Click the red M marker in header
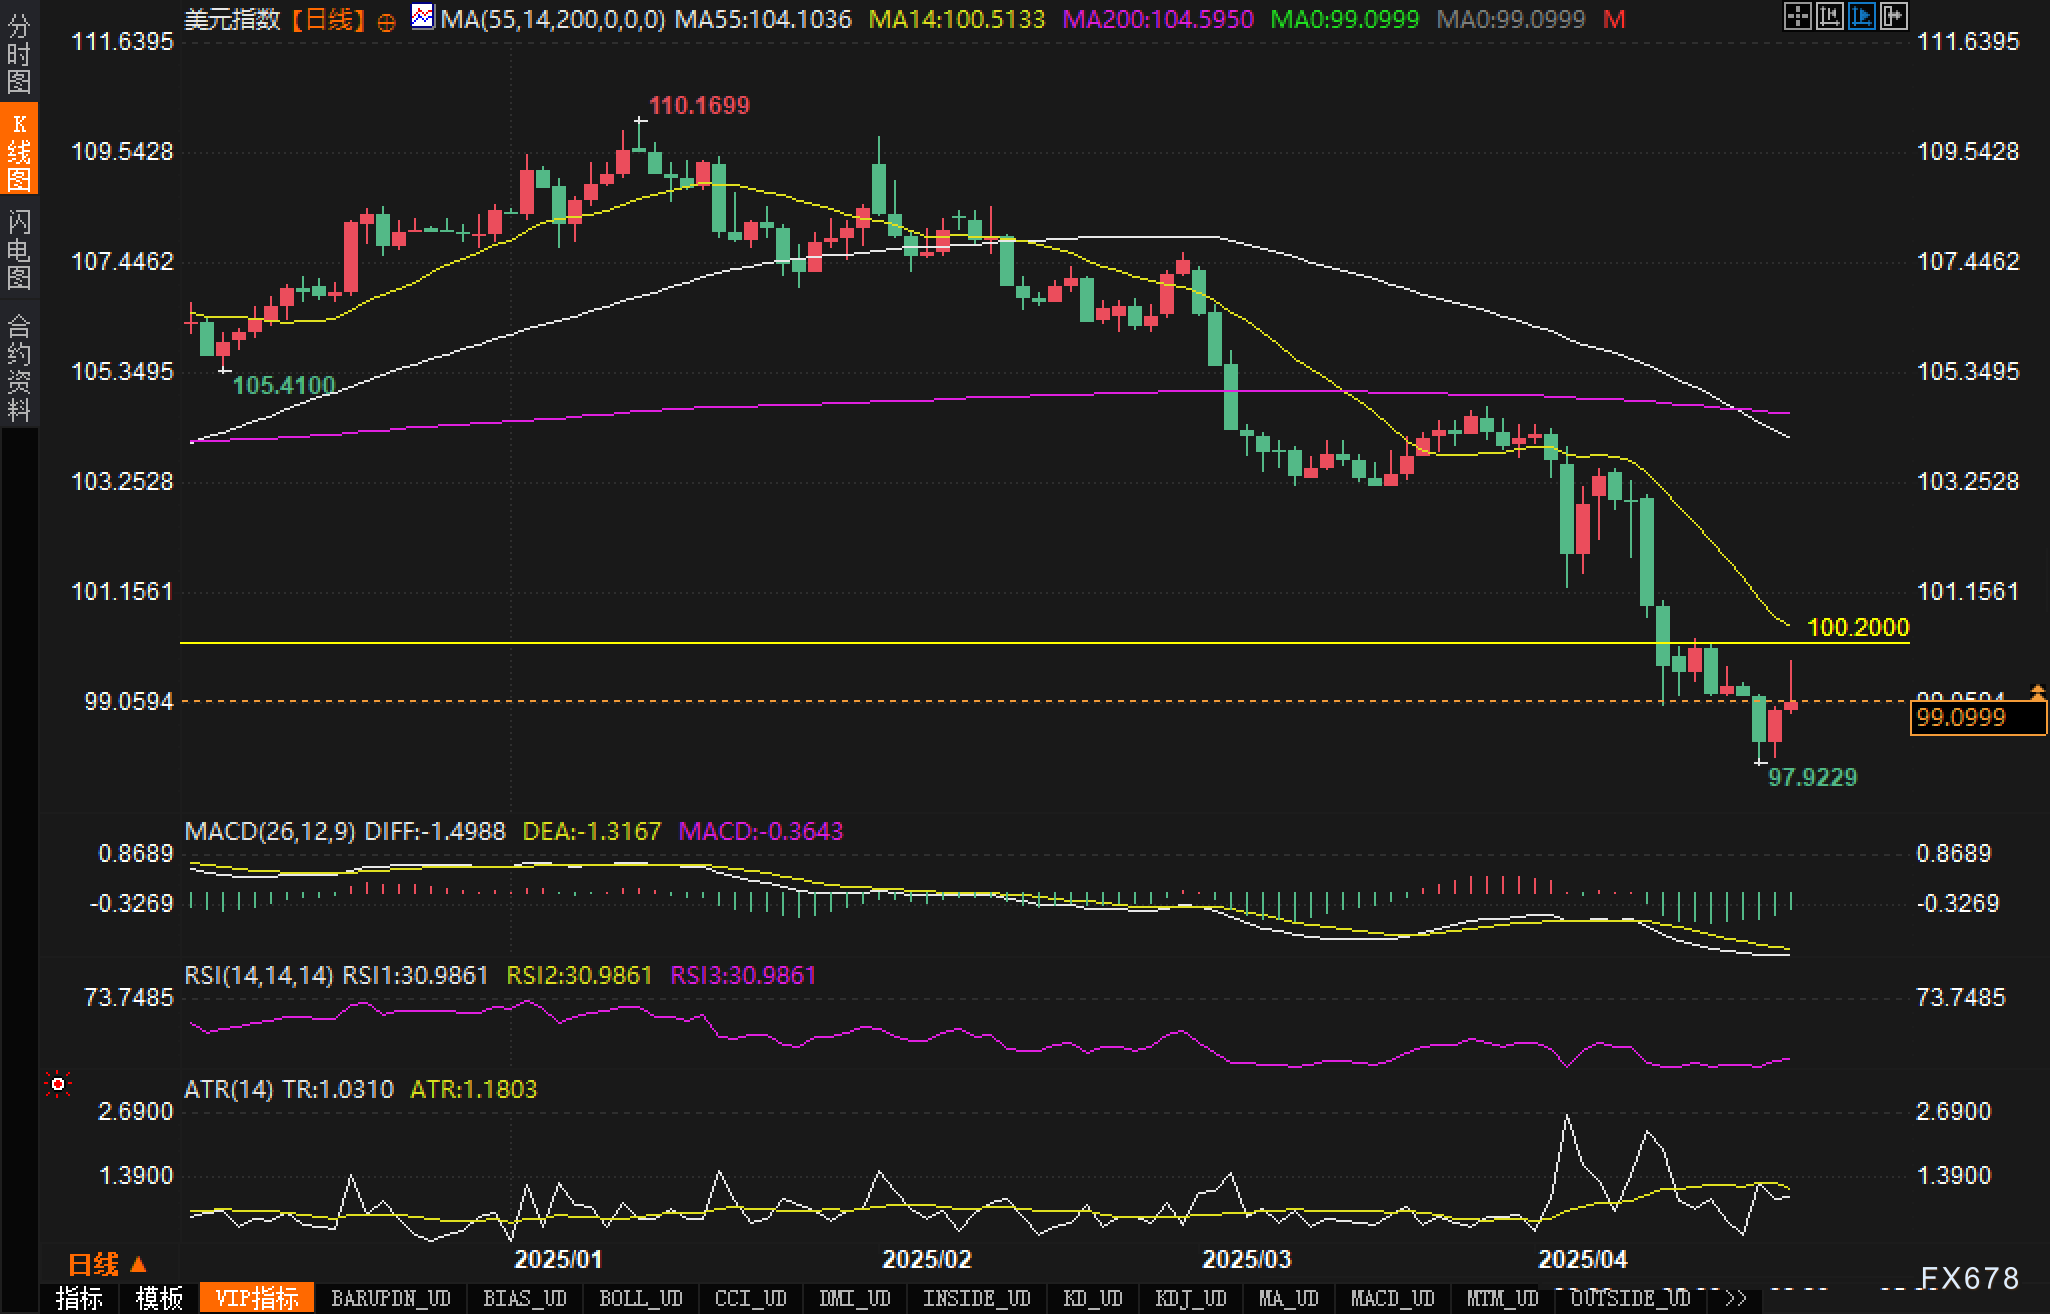Screen dimensions: 2050x1314 point(1614,19)
